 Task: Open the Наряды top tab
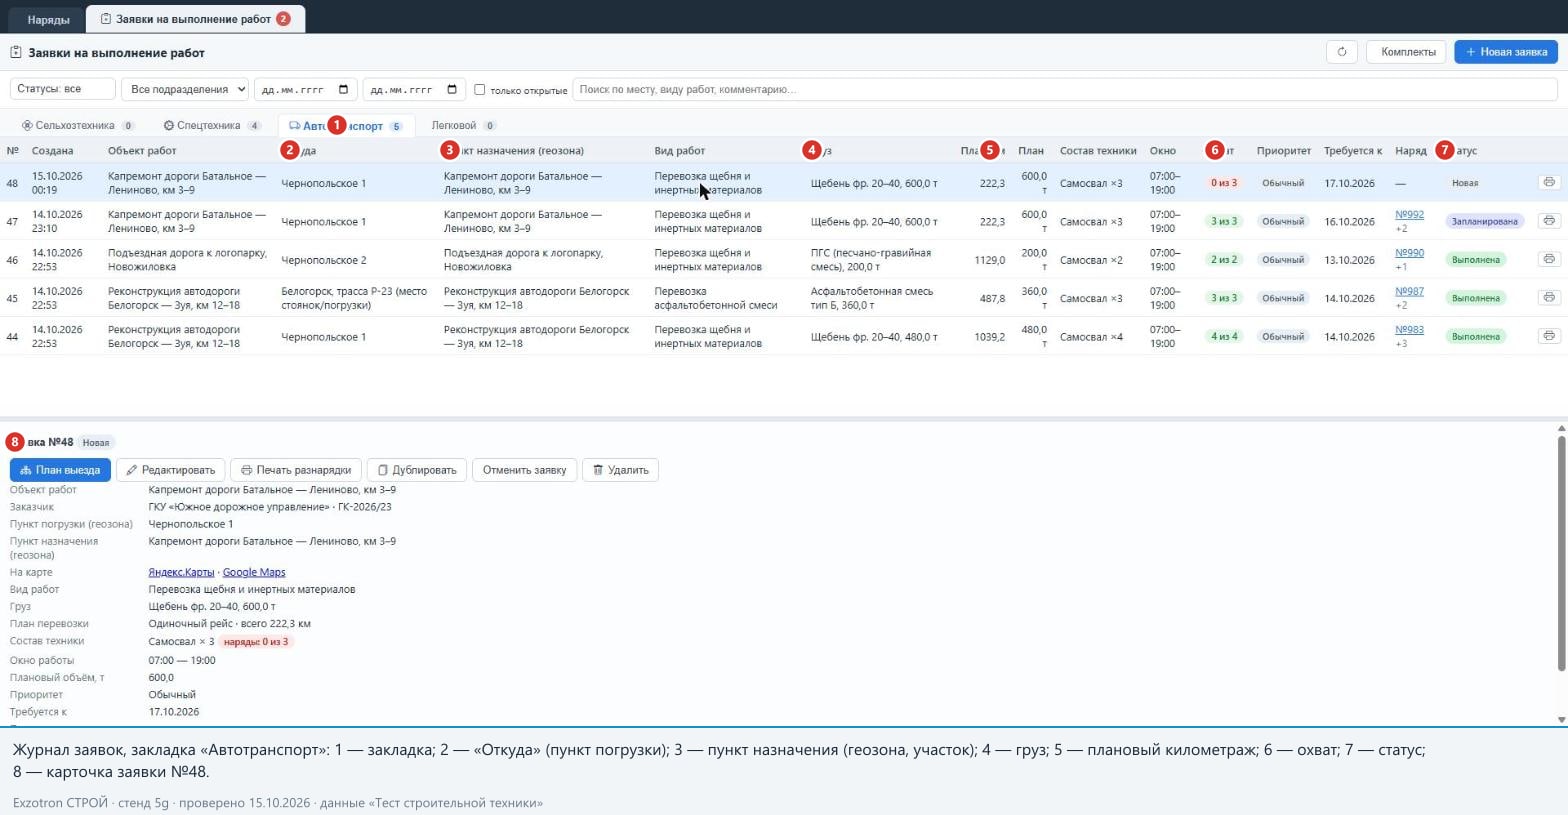48,19
